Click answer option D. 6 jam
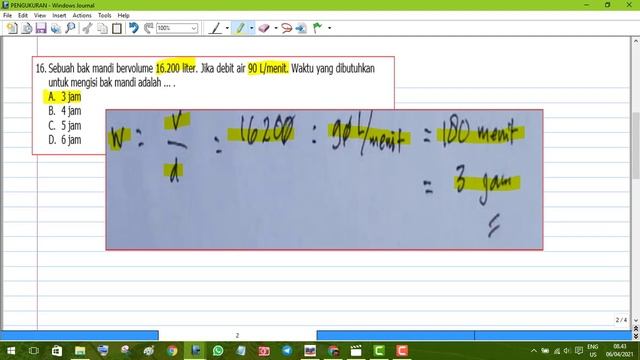The height and width of the screenshot is (360, 640). click(64, 140)
